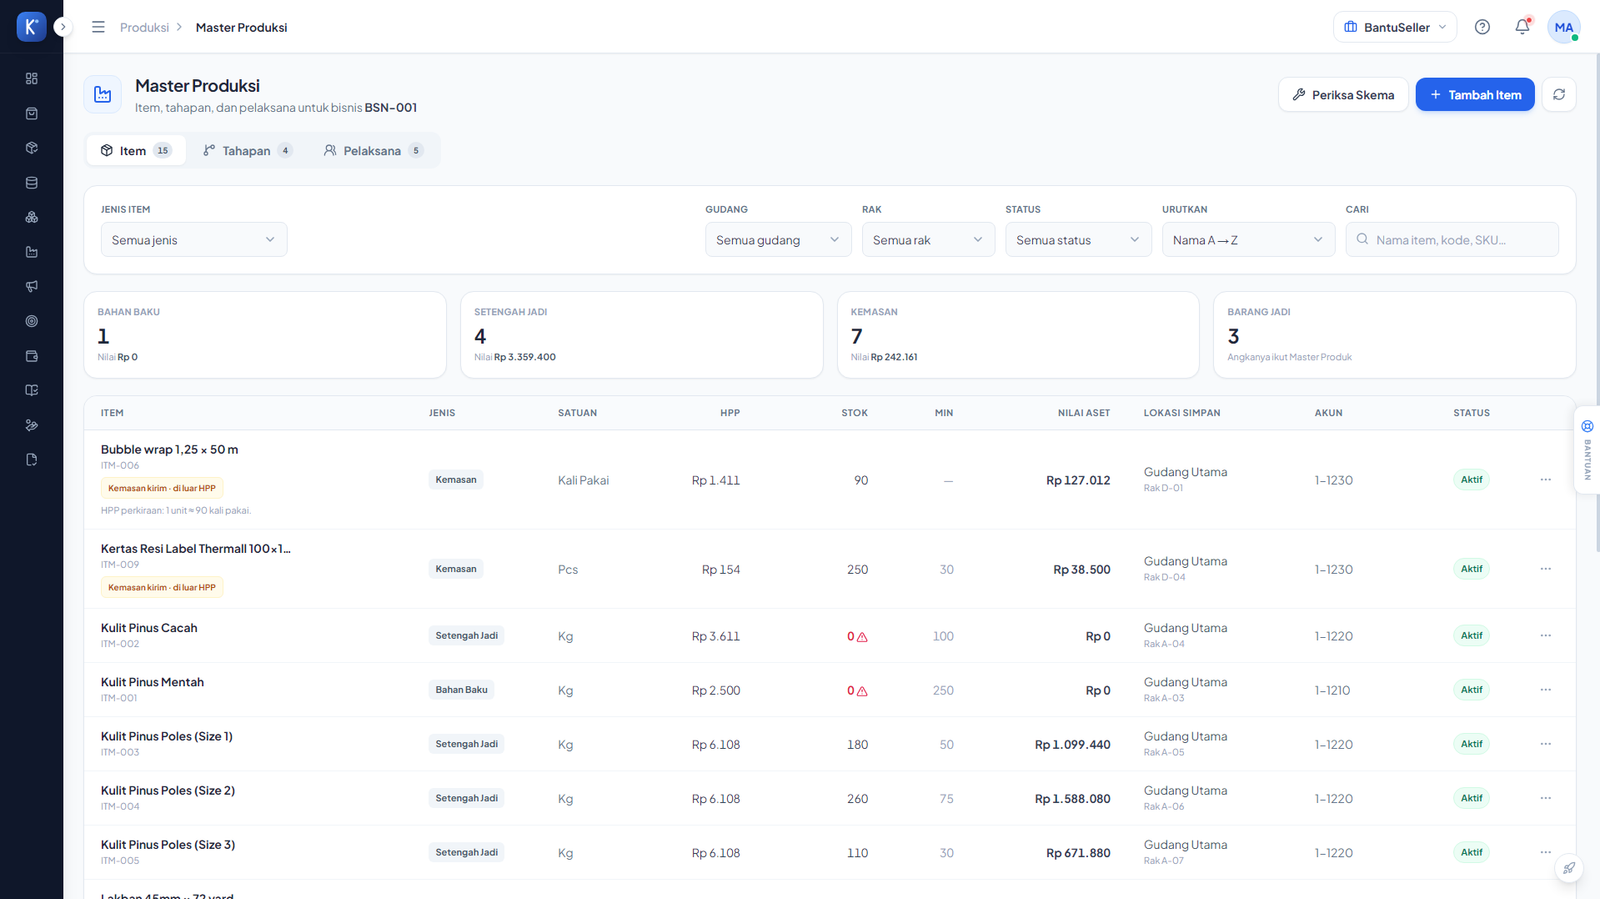Open the Nama A→Z sort dropdown
Image resolution: width=1600 pixels, height=899 pixels.
pos(1248,240)
